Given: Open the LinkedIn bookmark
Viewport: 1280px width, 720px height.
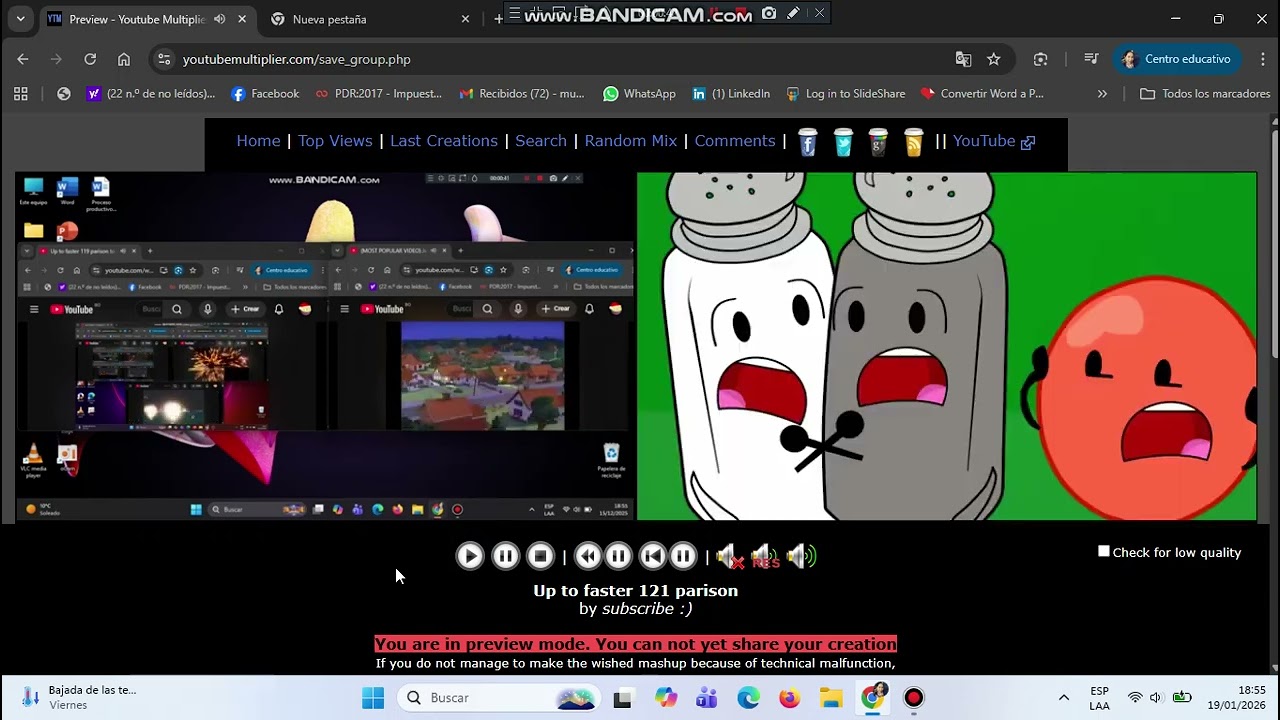Looking at the screenshot, I should point(731,94).
